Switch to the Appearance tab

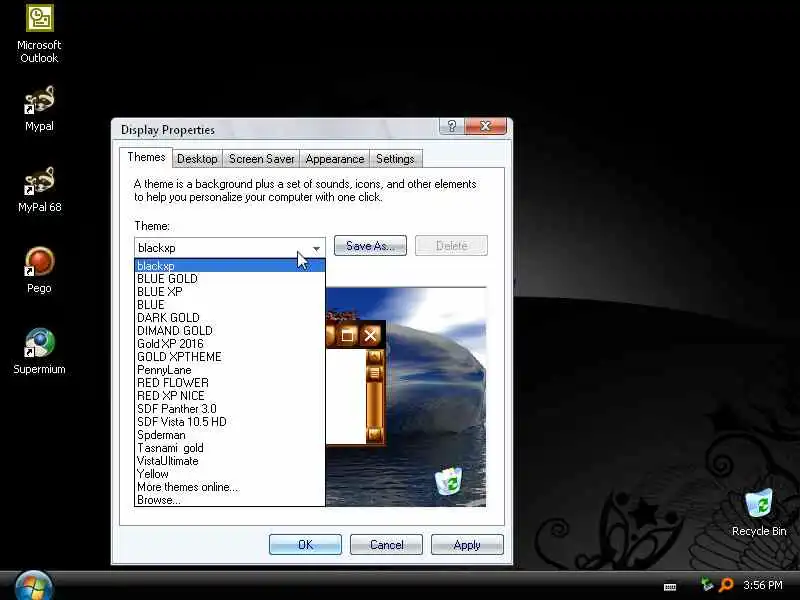[x=335, y=159]
